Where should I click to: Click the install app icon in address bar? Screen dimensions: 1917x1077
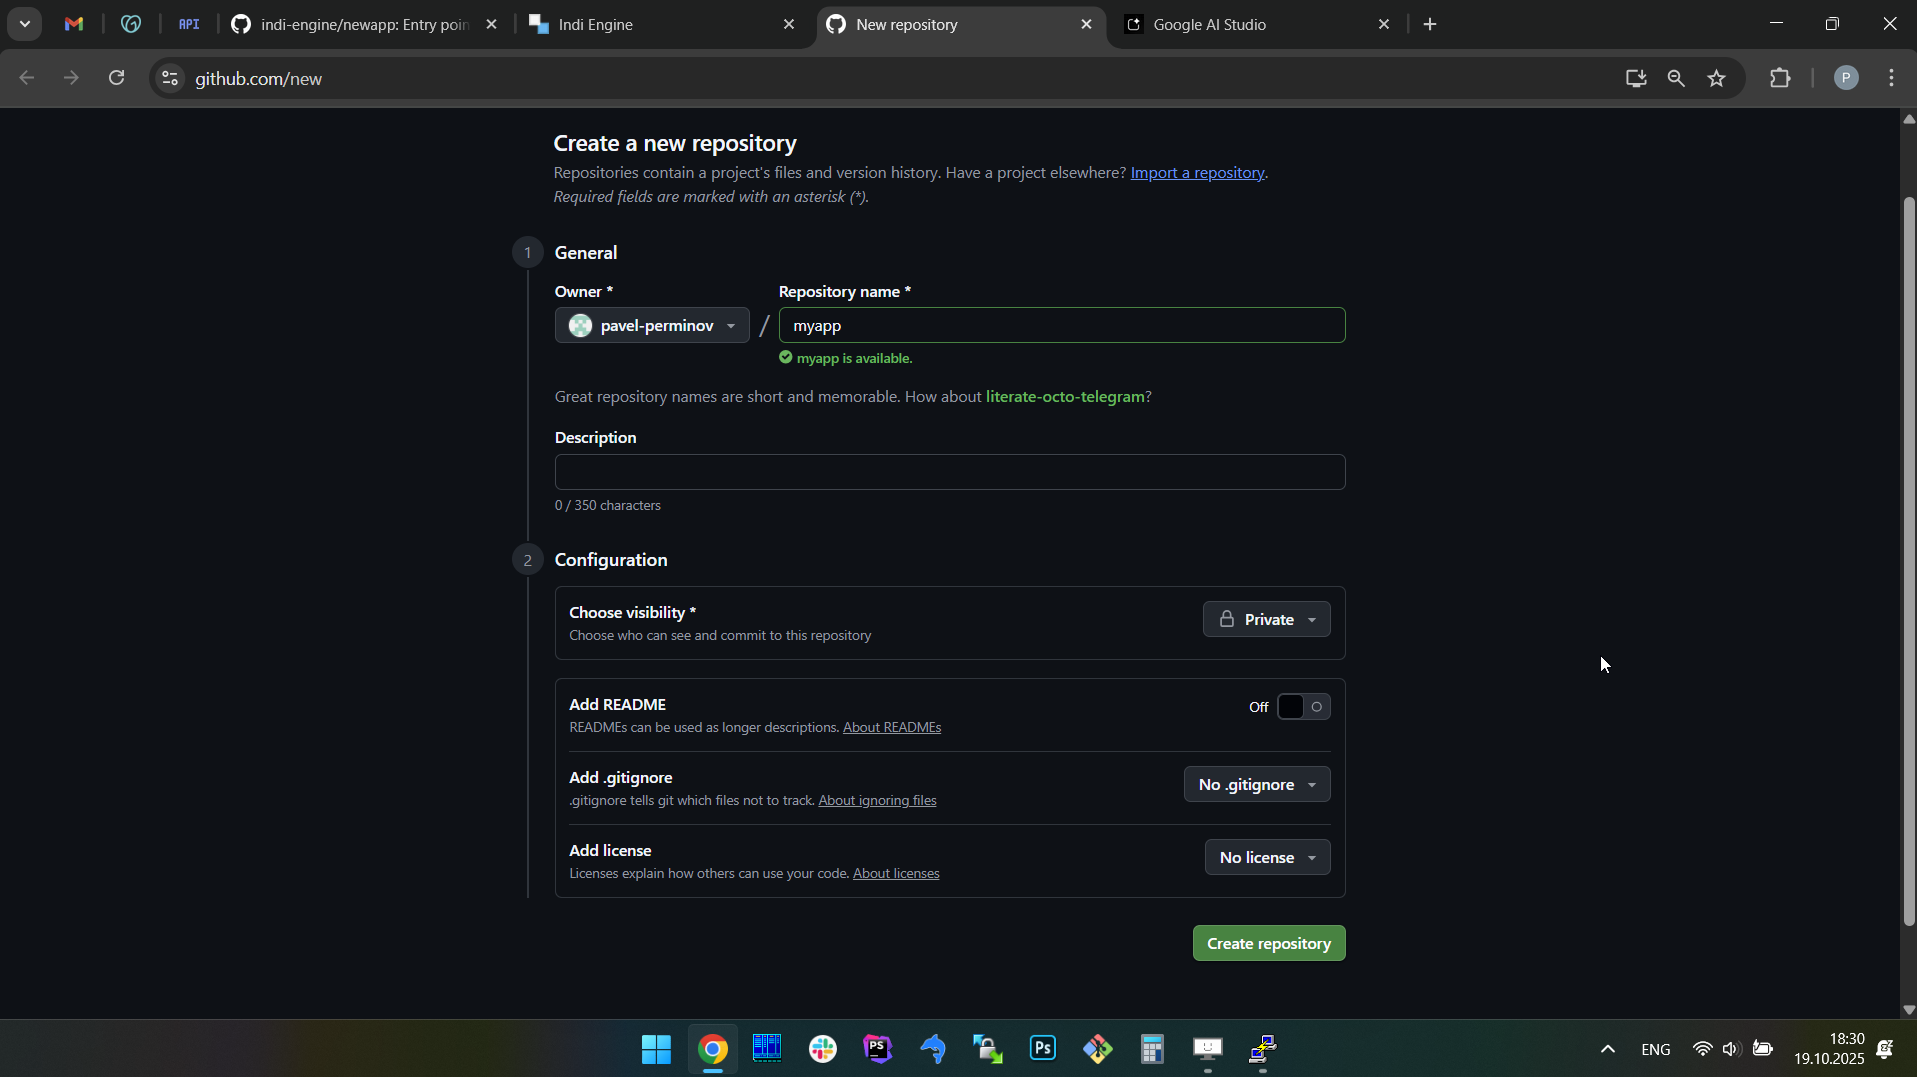[1636, 78]
